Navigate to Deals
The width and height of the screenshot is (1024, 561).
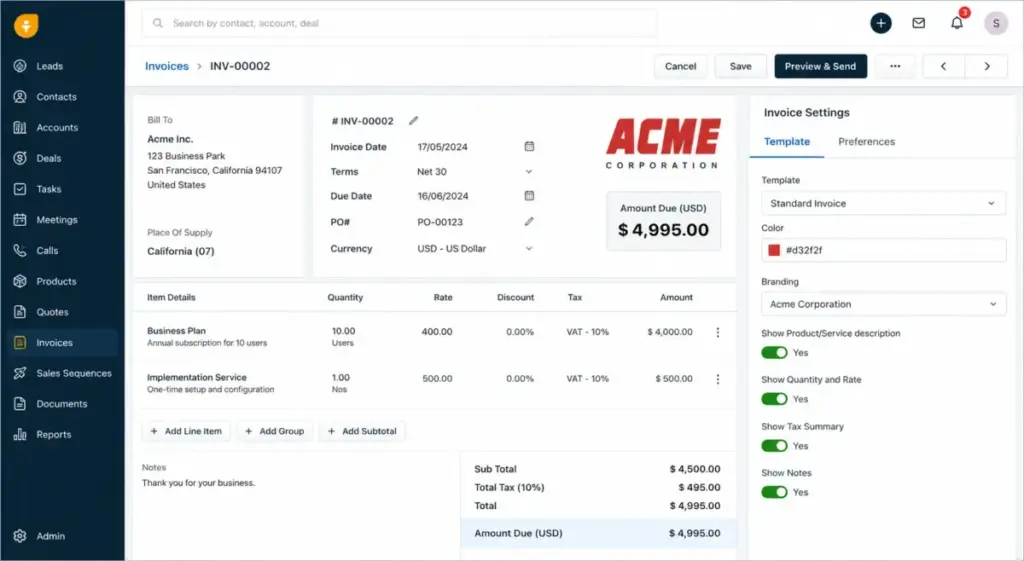point(48,158)
